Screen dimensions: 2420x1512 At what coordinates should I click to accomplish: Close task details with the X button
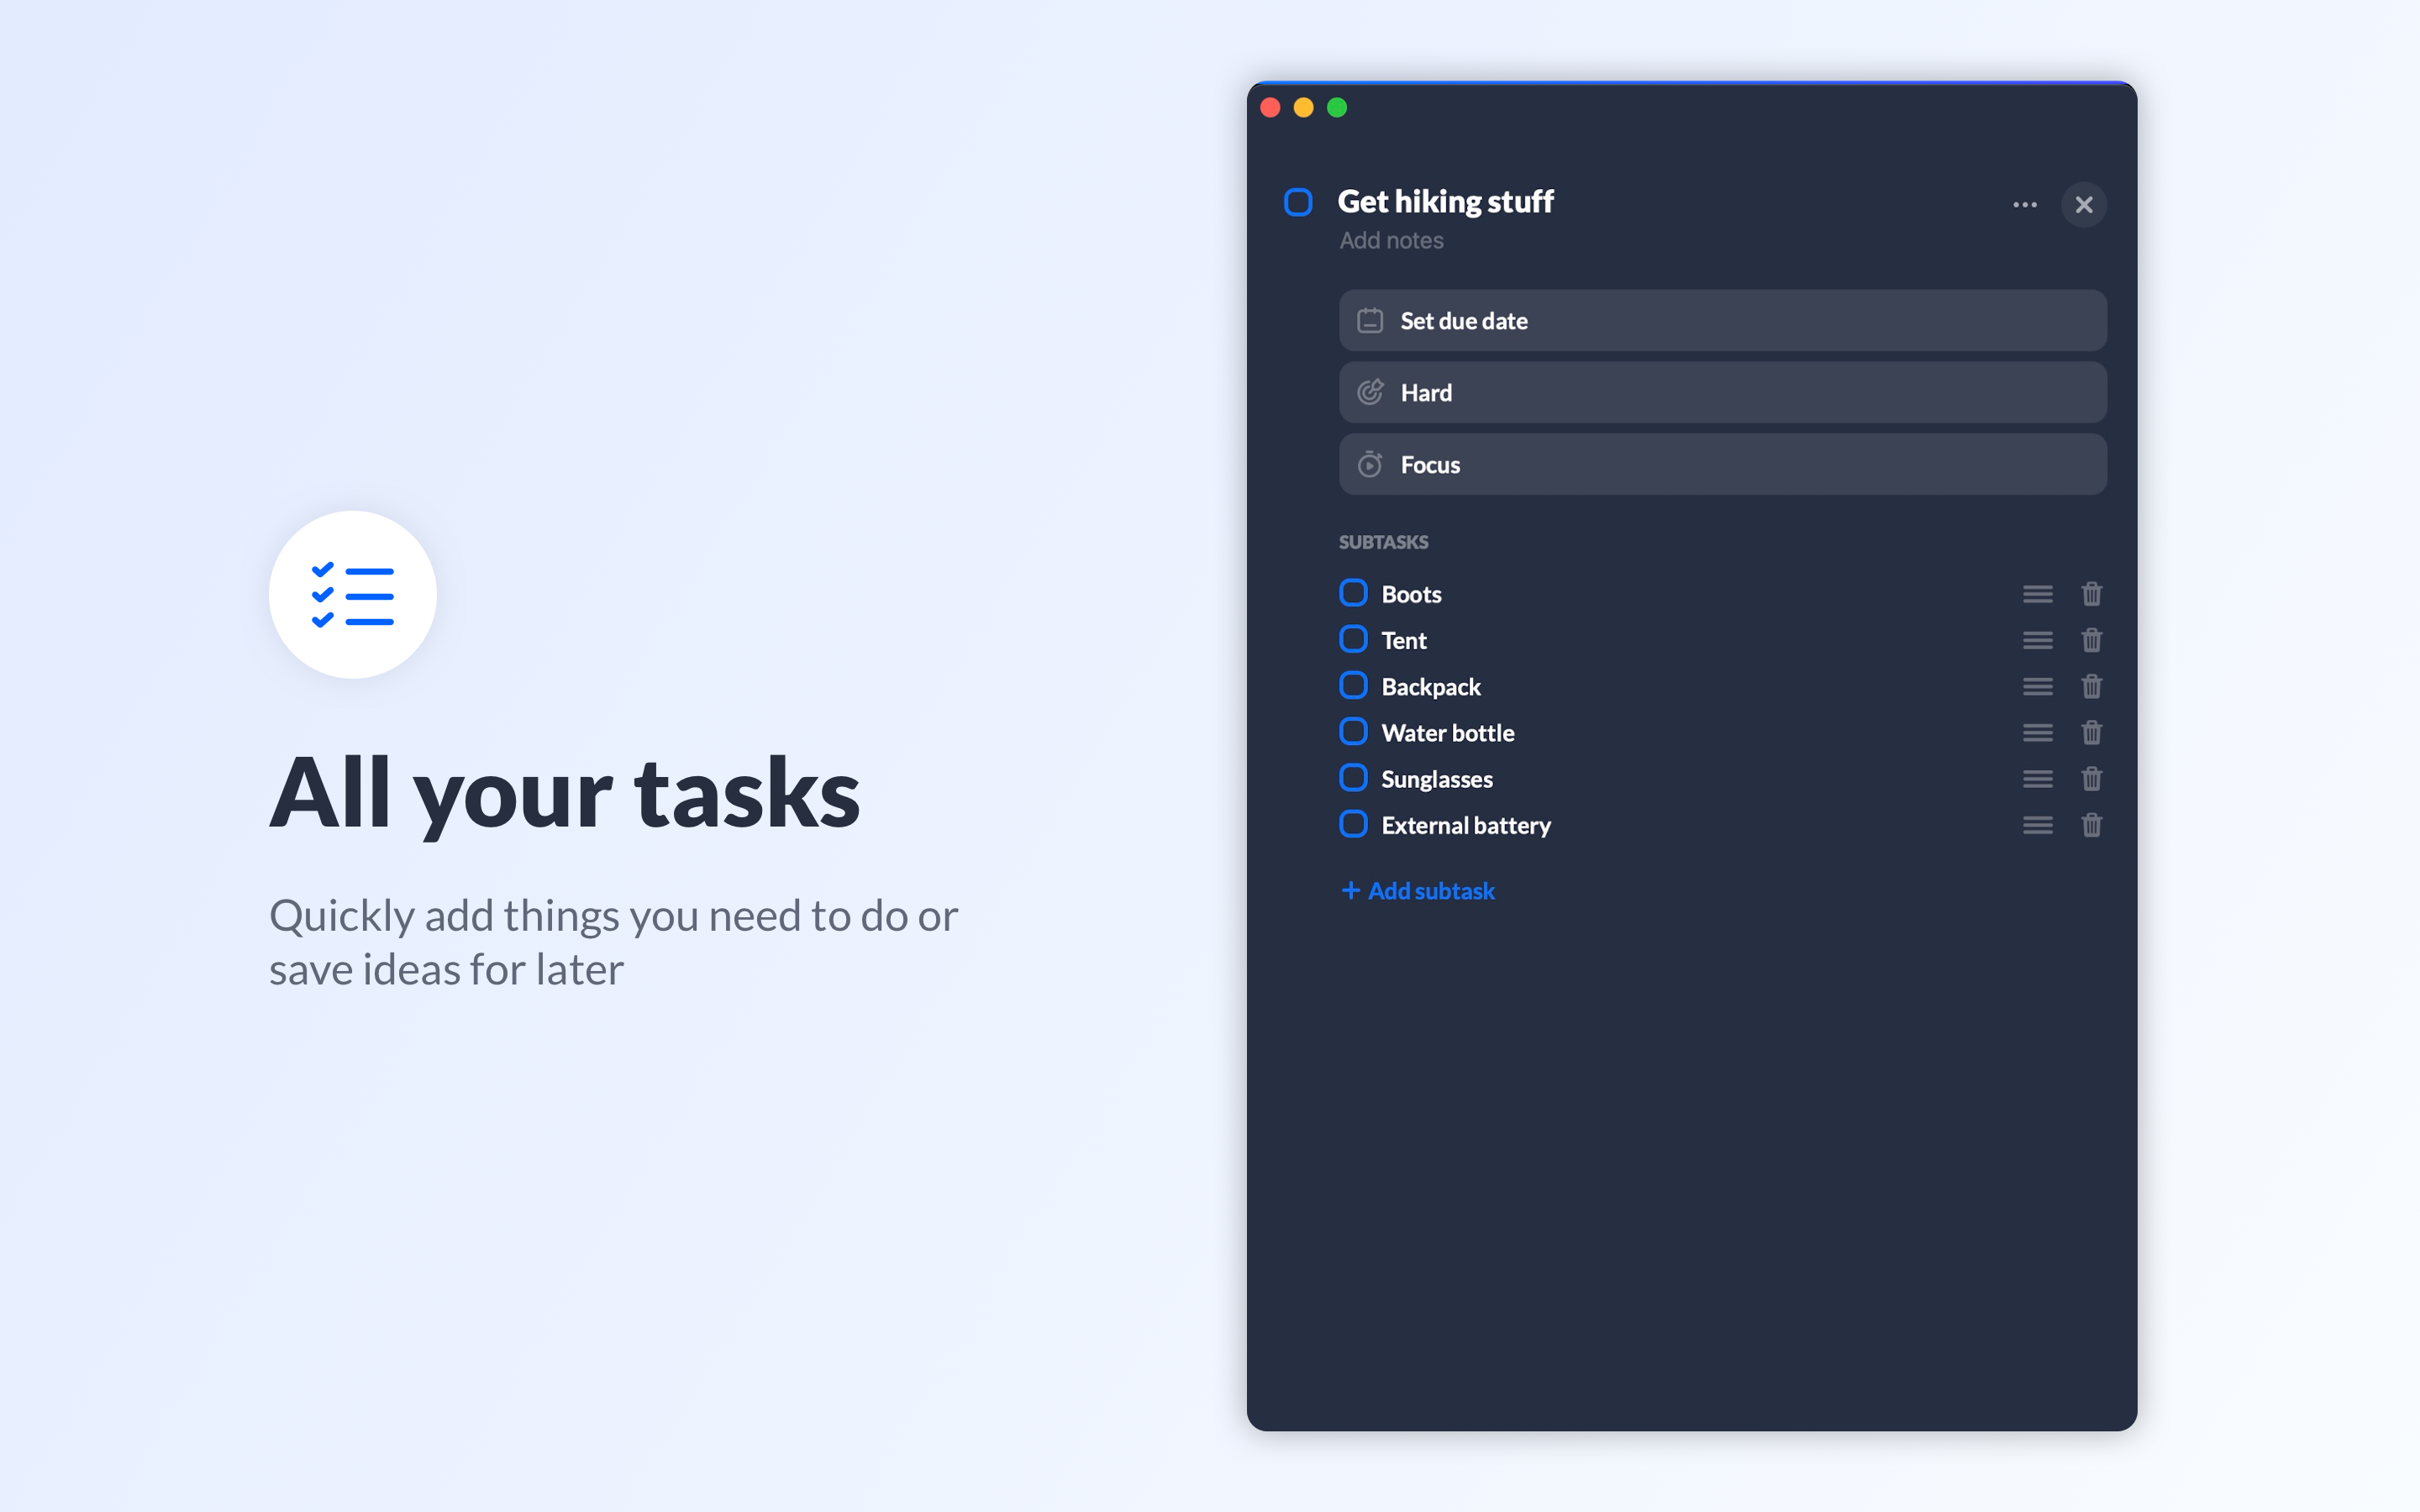(x=2084, y=205)
